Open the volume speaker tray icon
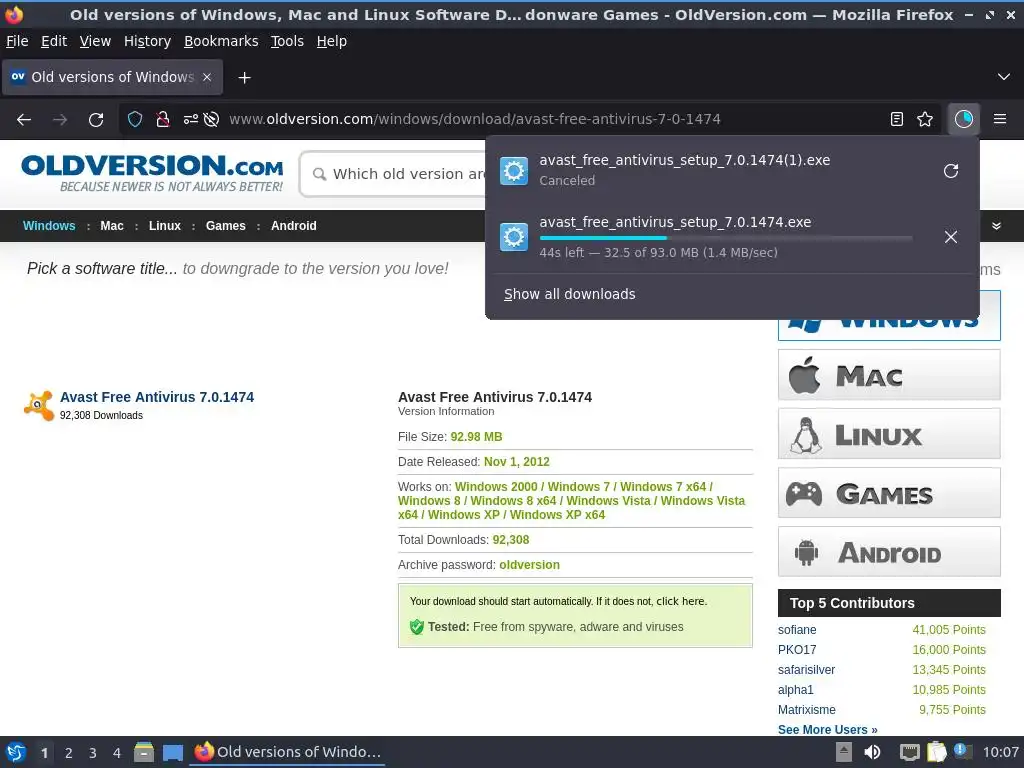 [872, 752]
